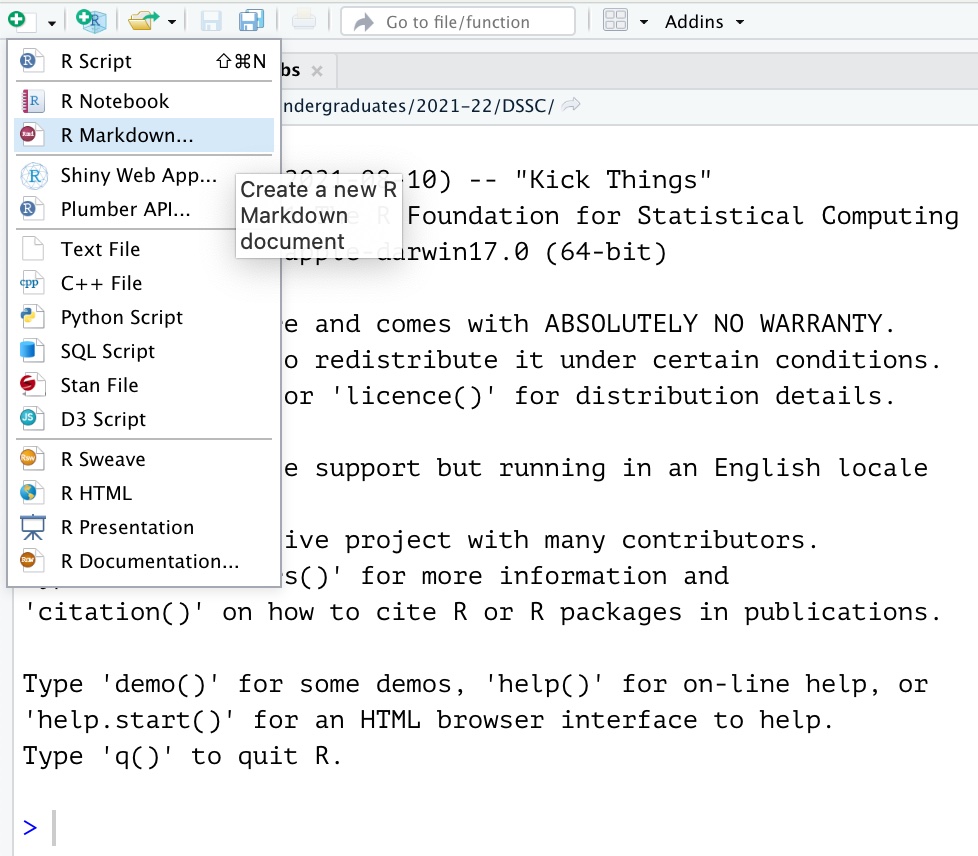Expand the recent files dropdown arrow
This screenshot has width=978, height=856.
172,21
